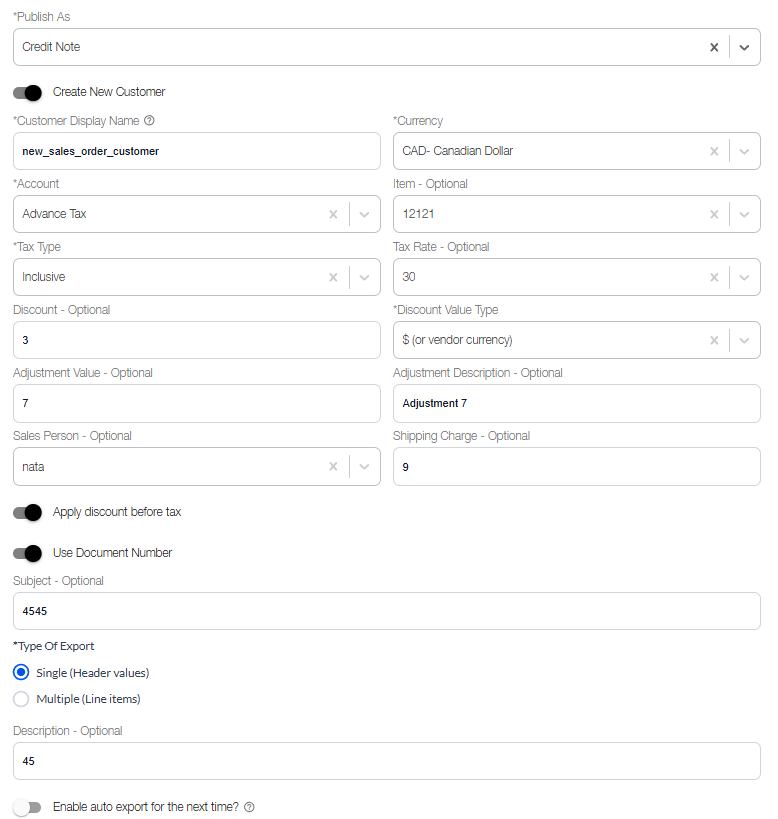
Task: Remove Advance Tax using its clear icon
Action: 333,214
